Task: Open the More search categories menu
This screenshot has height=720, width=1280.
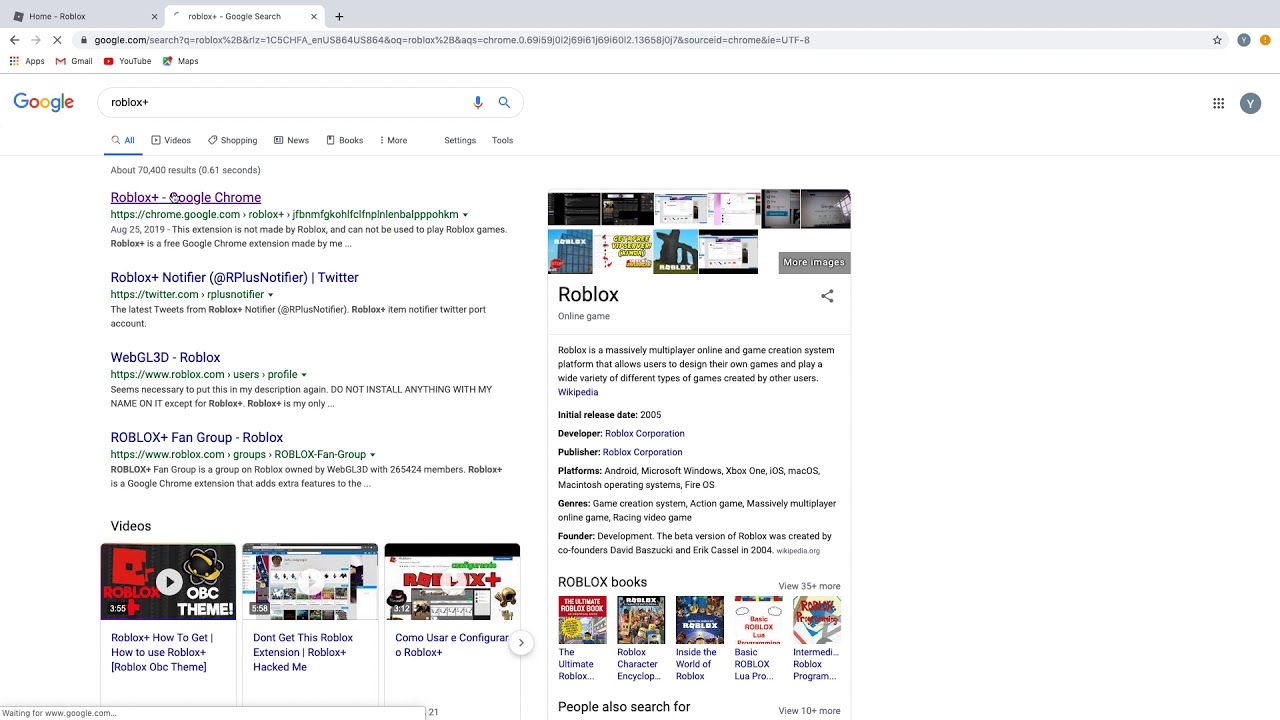Action: pos(393,140)
